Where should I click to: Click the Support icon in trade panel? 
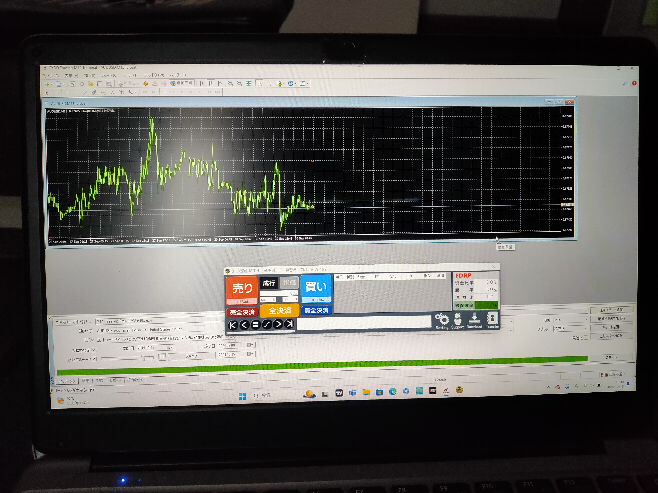(458, 319)
